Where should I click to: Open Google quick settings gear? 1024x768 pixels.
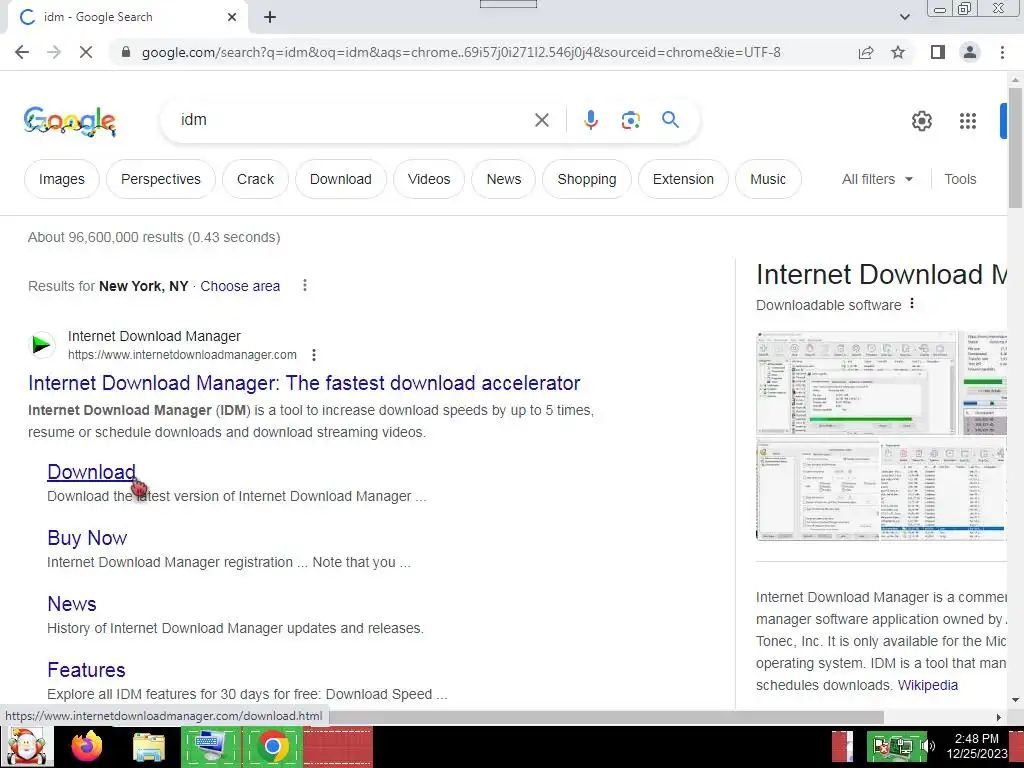pos(921,121)
